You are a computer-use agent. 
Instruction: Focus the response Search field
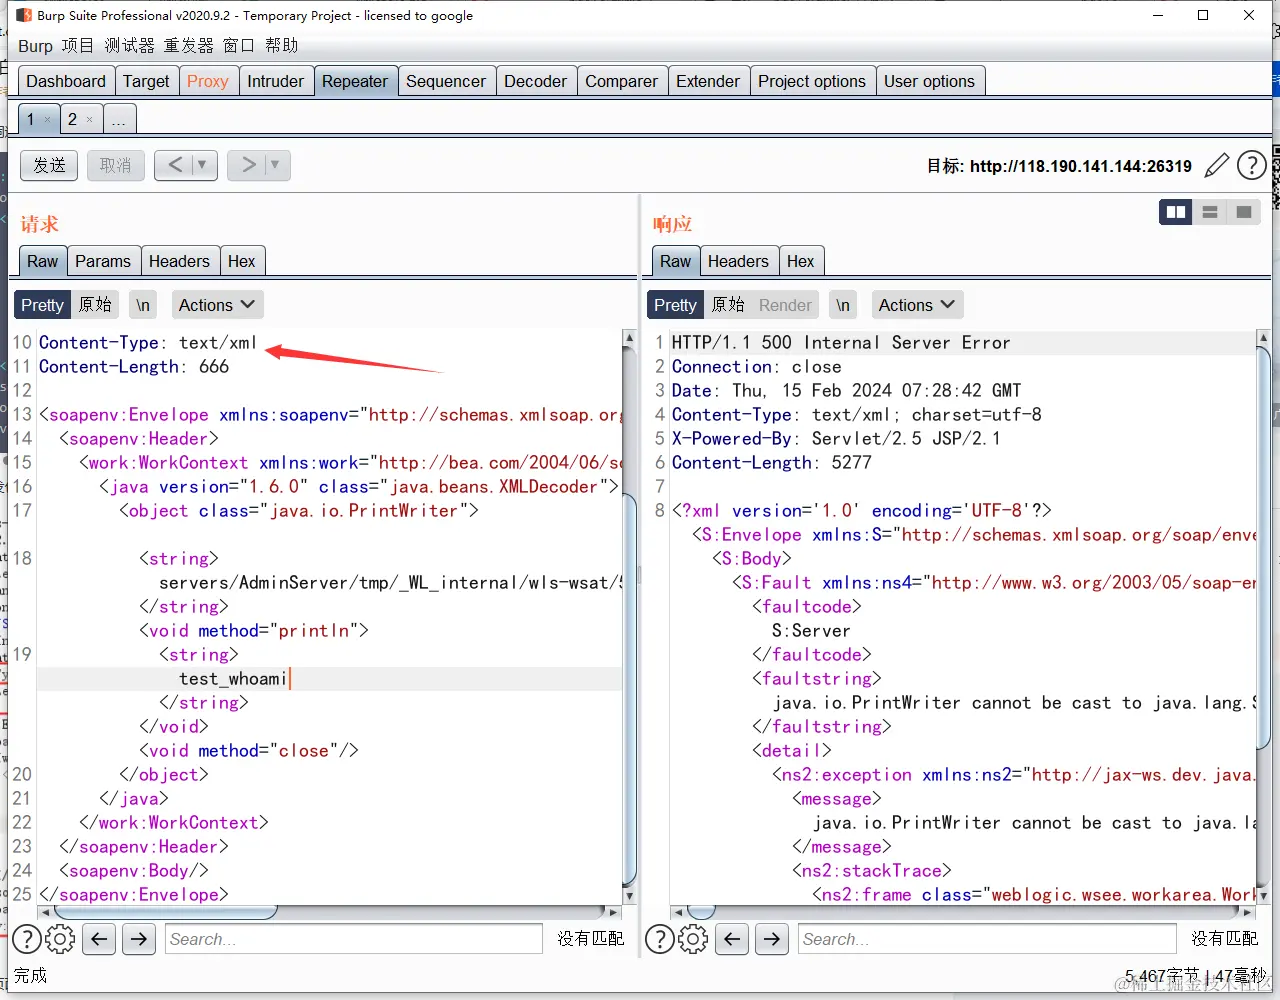(987, 939)
